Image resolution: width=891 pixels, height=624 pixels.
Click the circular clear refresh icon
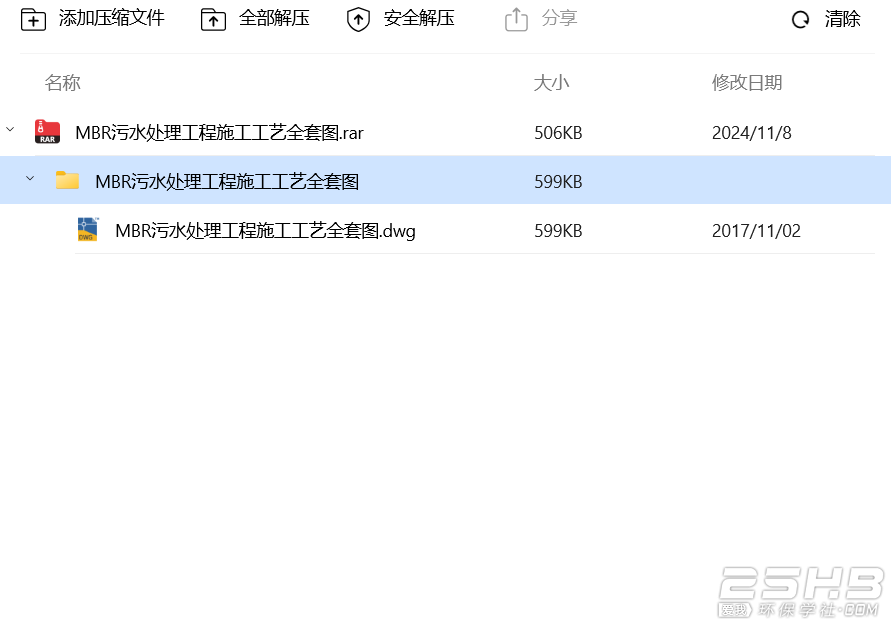coord(800,20)
